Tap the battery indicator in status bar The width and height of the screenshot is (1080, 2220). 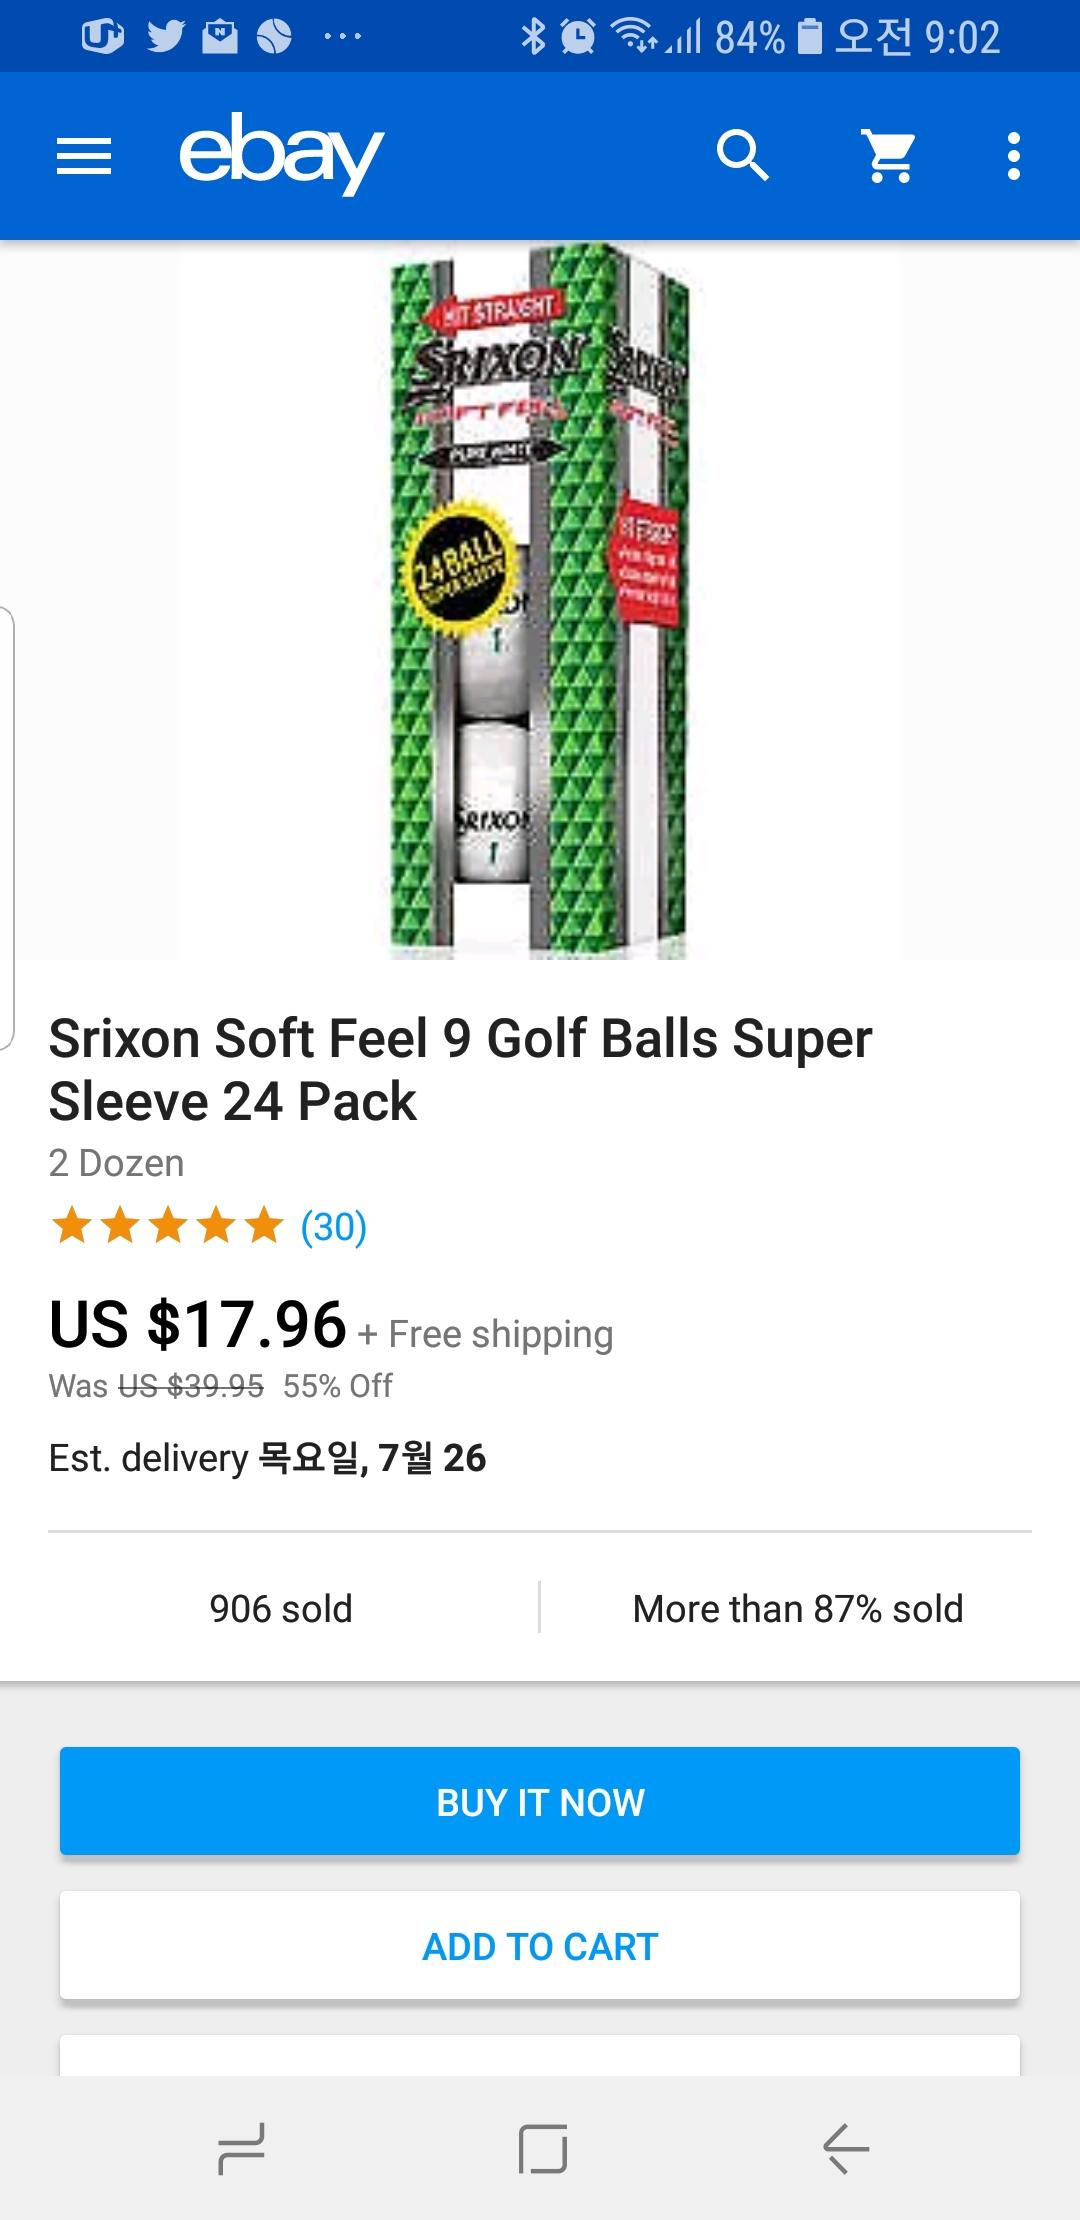point(810,37)
